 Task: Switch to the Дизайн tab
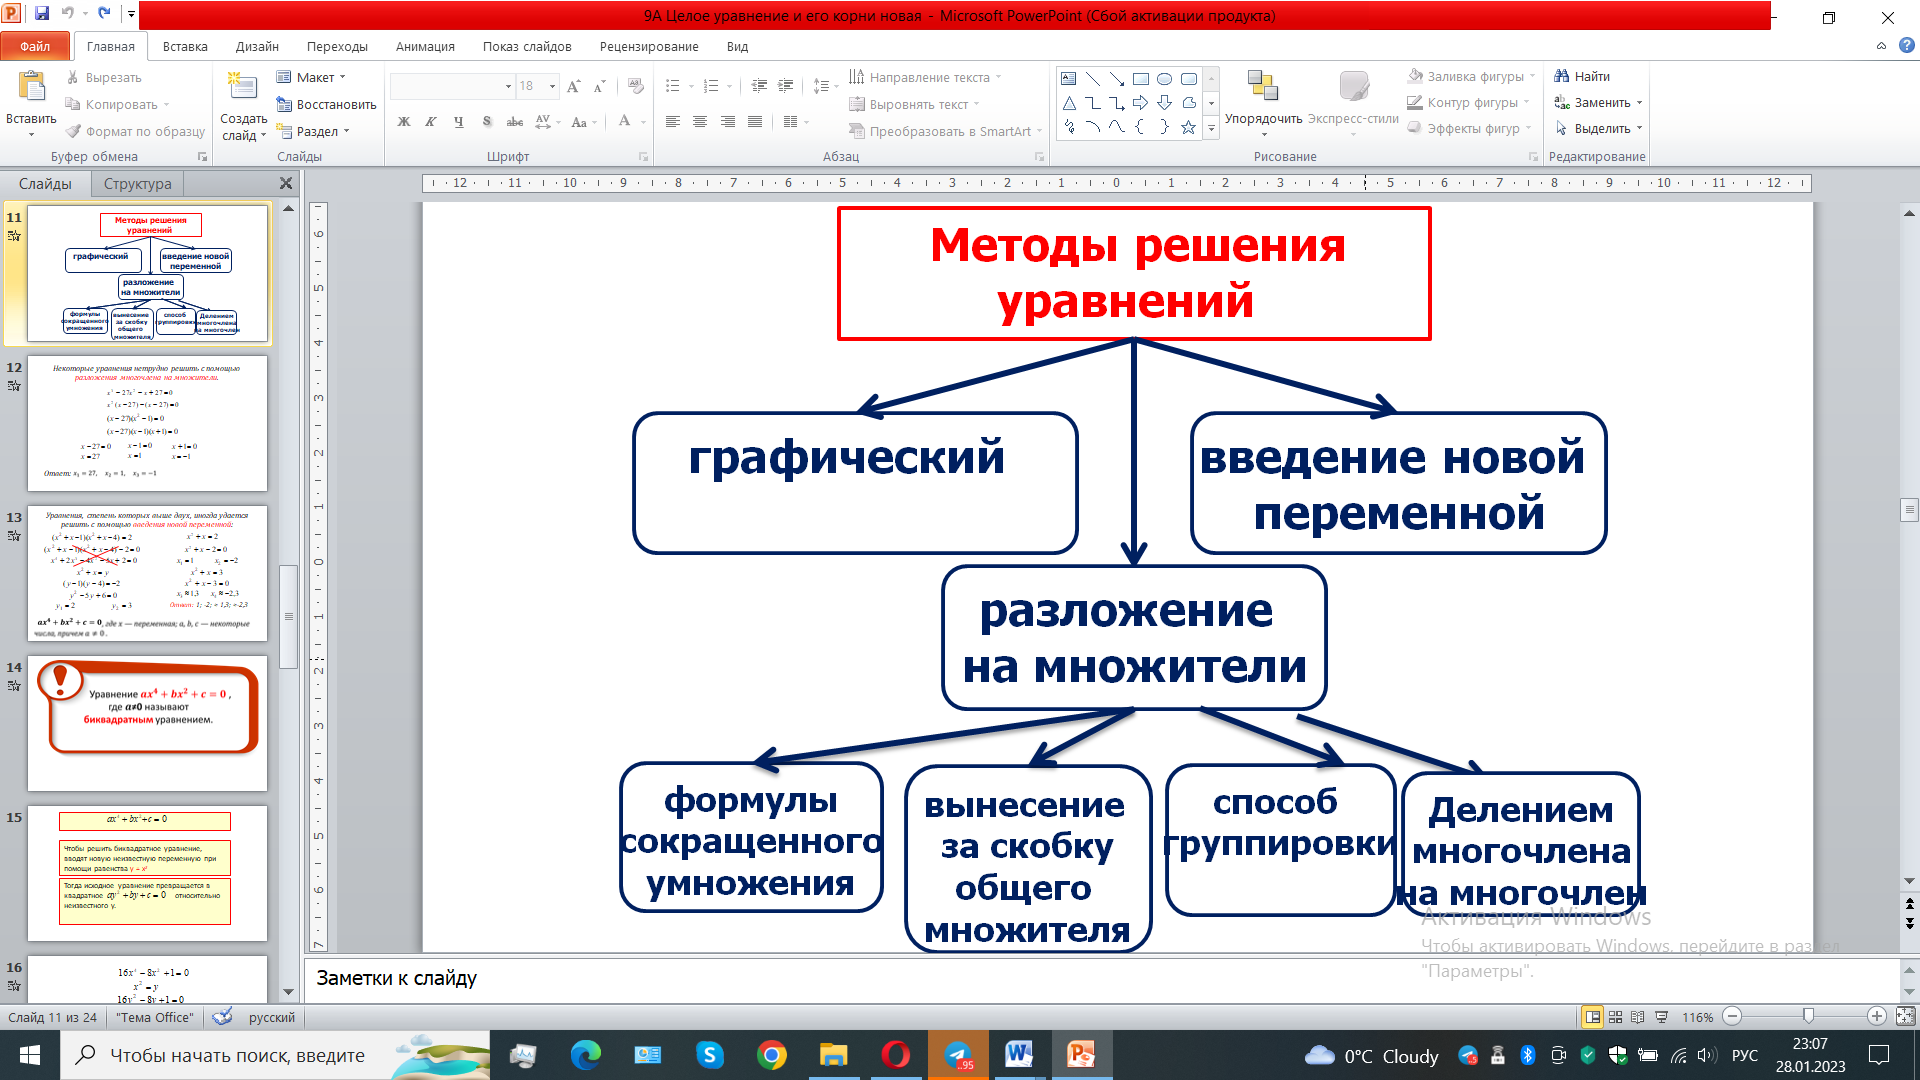tap(257, 46)
